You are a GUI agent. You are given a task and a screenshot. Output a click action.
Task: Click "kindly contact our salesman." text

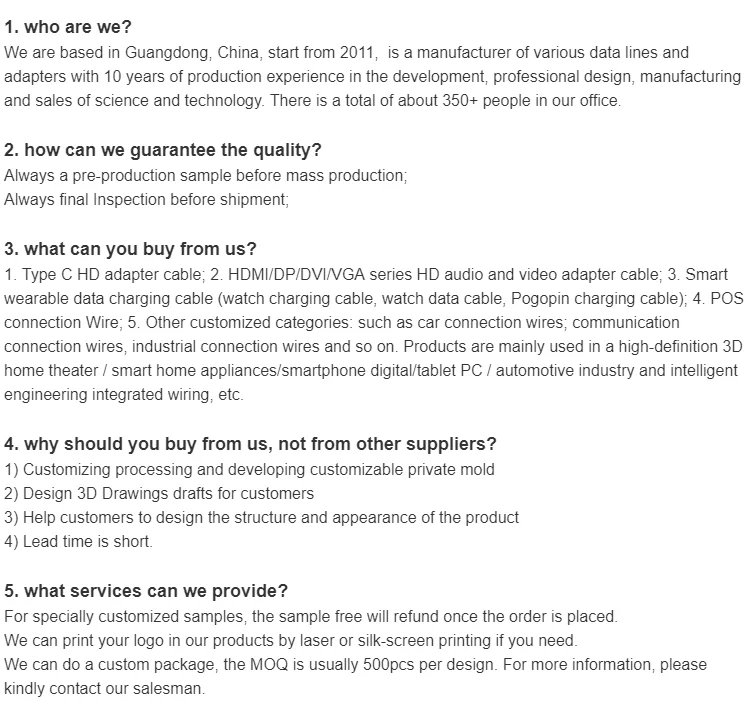click(104, 688)
